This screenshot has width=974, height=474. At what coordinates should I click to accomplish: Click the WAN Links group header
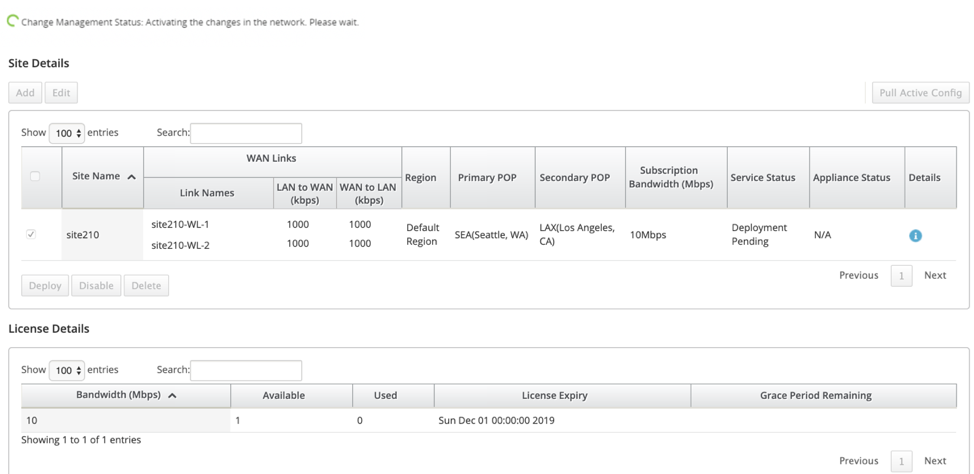pos(272,162)
